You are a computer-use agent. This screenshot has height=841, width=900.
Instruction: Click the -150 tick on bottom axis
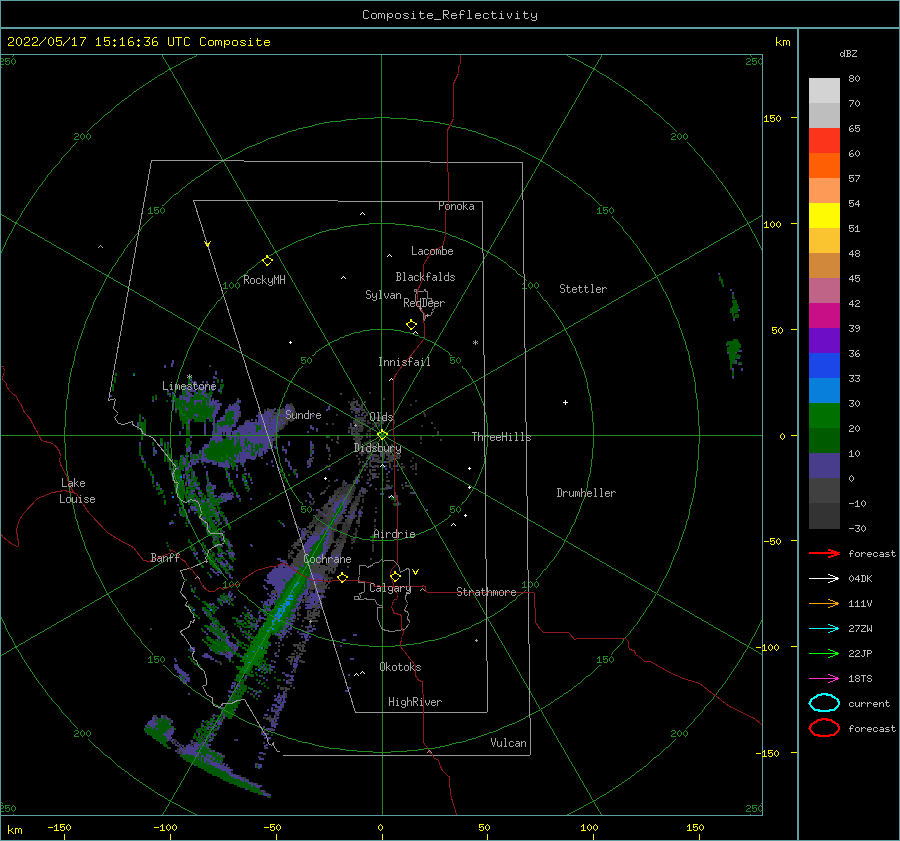point(59,828)
